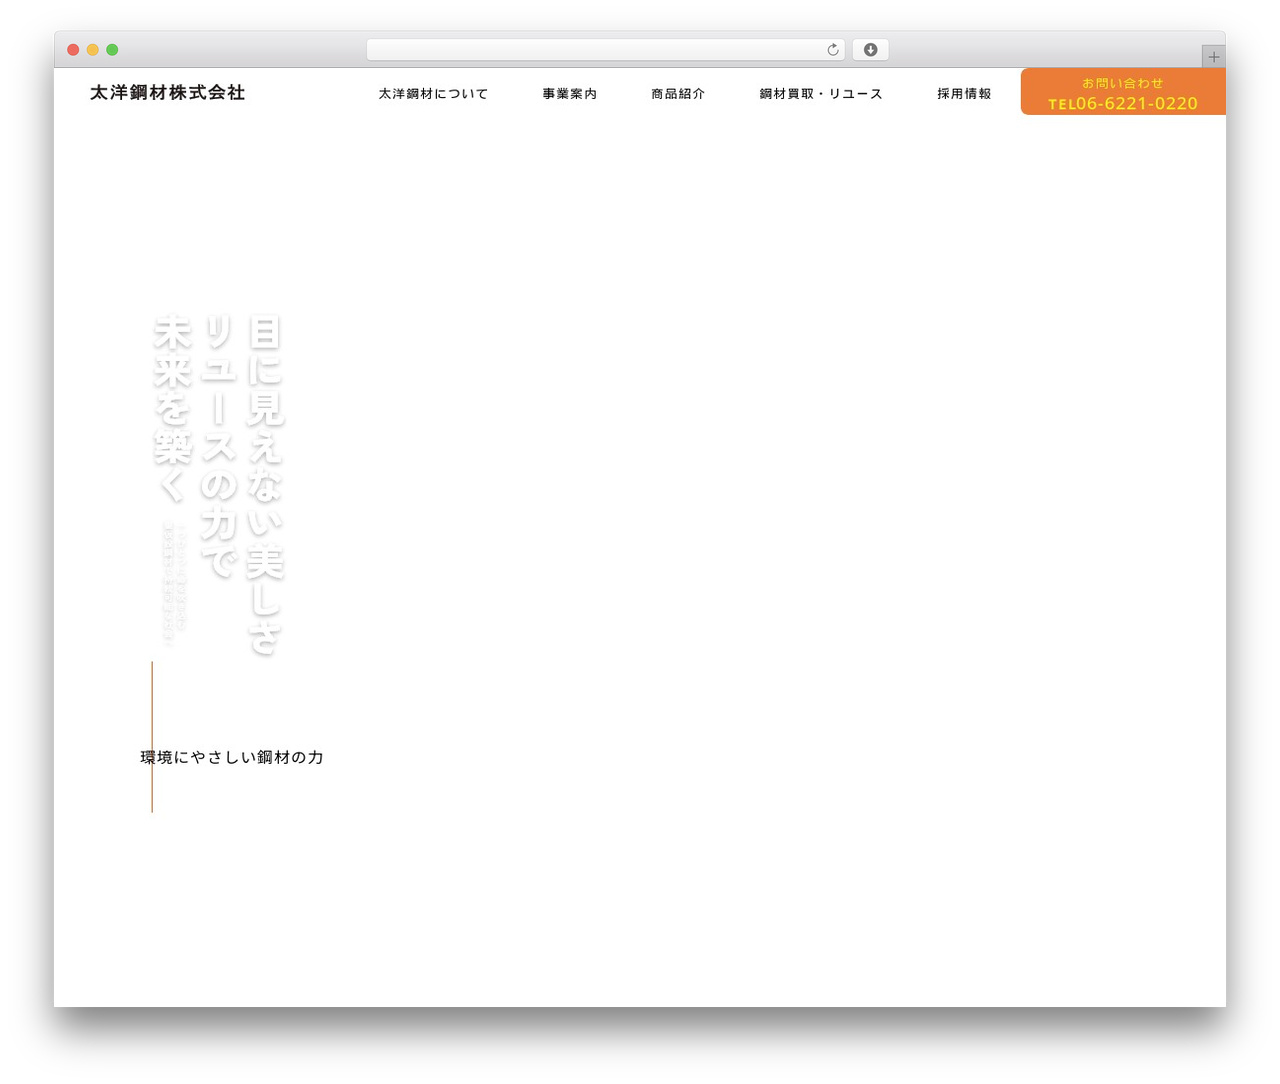Open the 採用情報 page link
Screen dimensions: 1280x1084
click(x=964, y=94)
